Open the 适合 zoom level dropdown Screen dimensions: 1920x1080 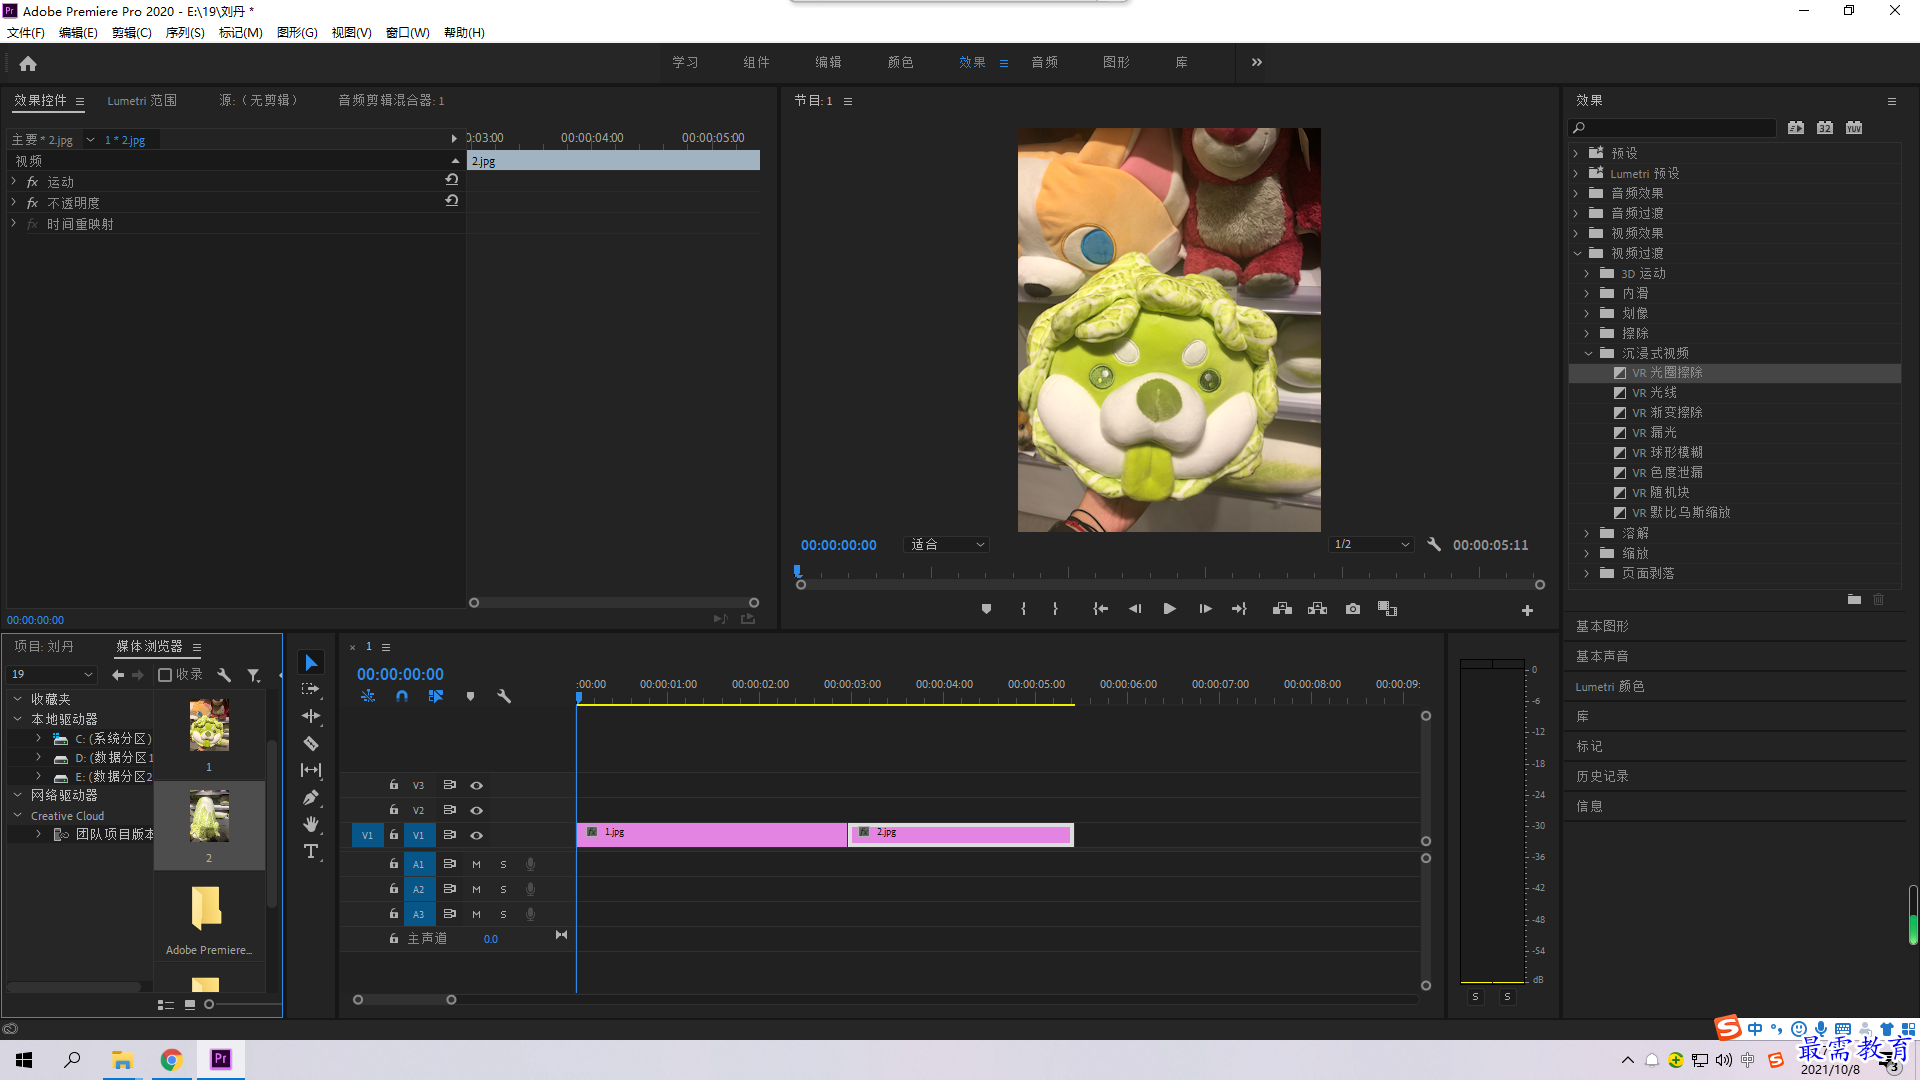(x=946, y=545)
